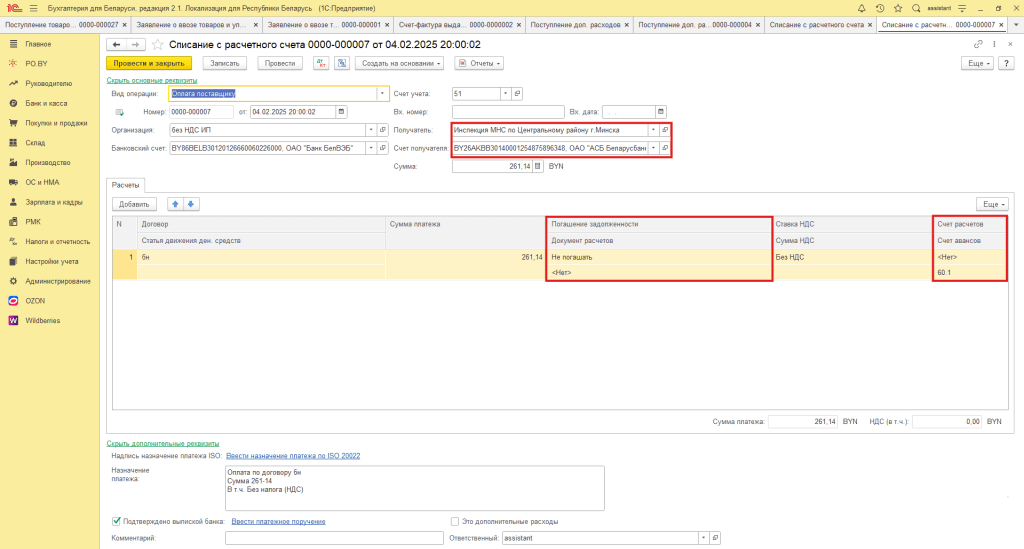Open the hamburger main menu
This screenshot has width=1024, height=549.
tap(34, 8)
